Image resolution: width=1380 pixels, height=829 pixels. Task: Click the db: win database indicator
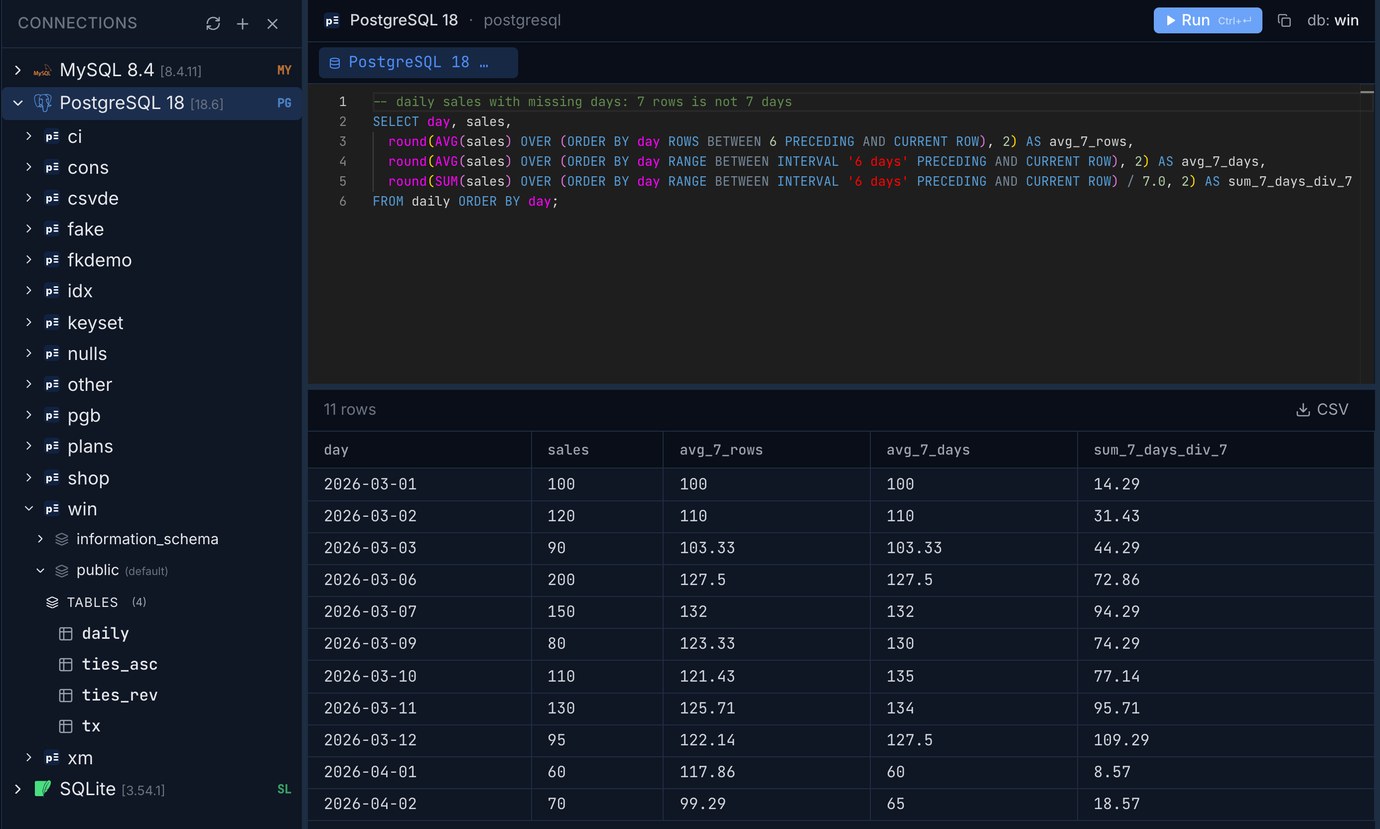(x=1333, y=20)
